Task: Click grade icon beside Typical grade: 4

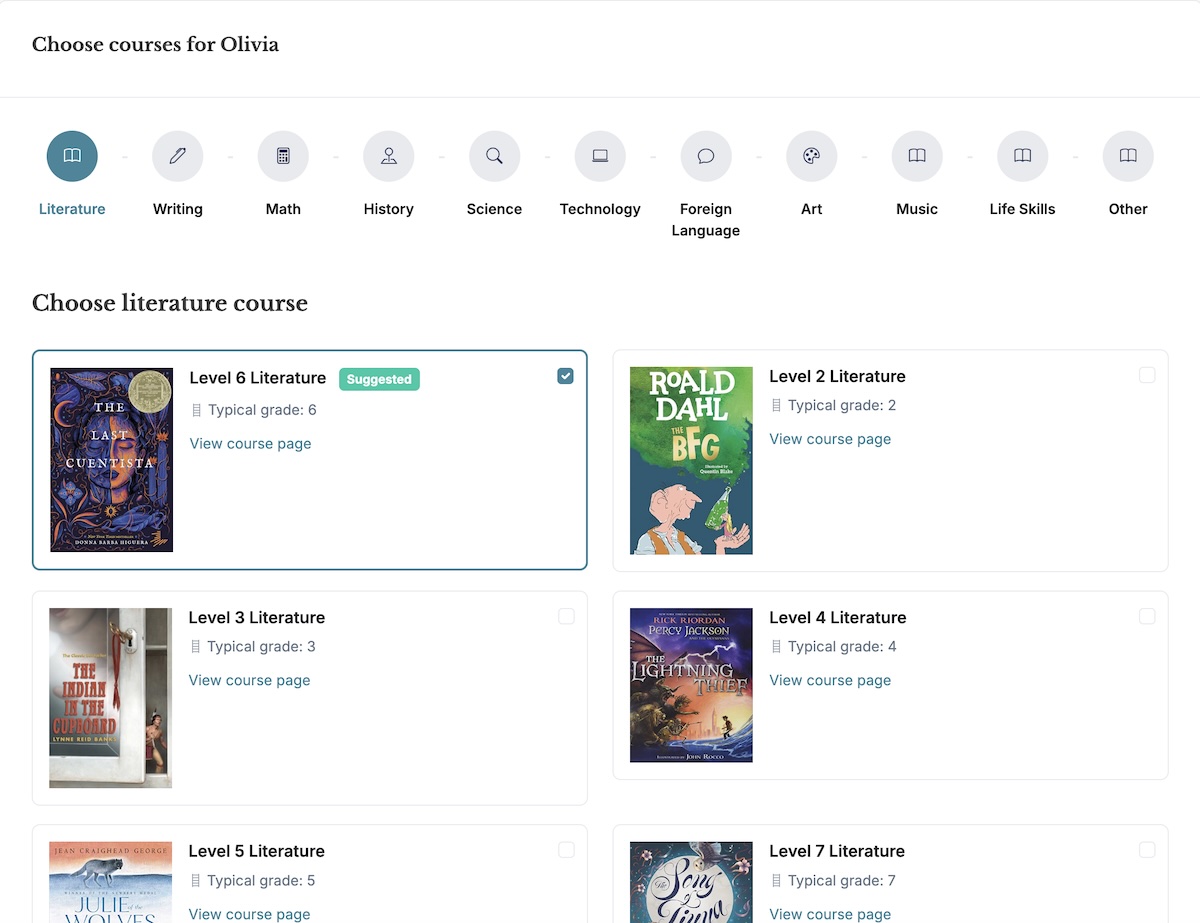Action: 776,647
